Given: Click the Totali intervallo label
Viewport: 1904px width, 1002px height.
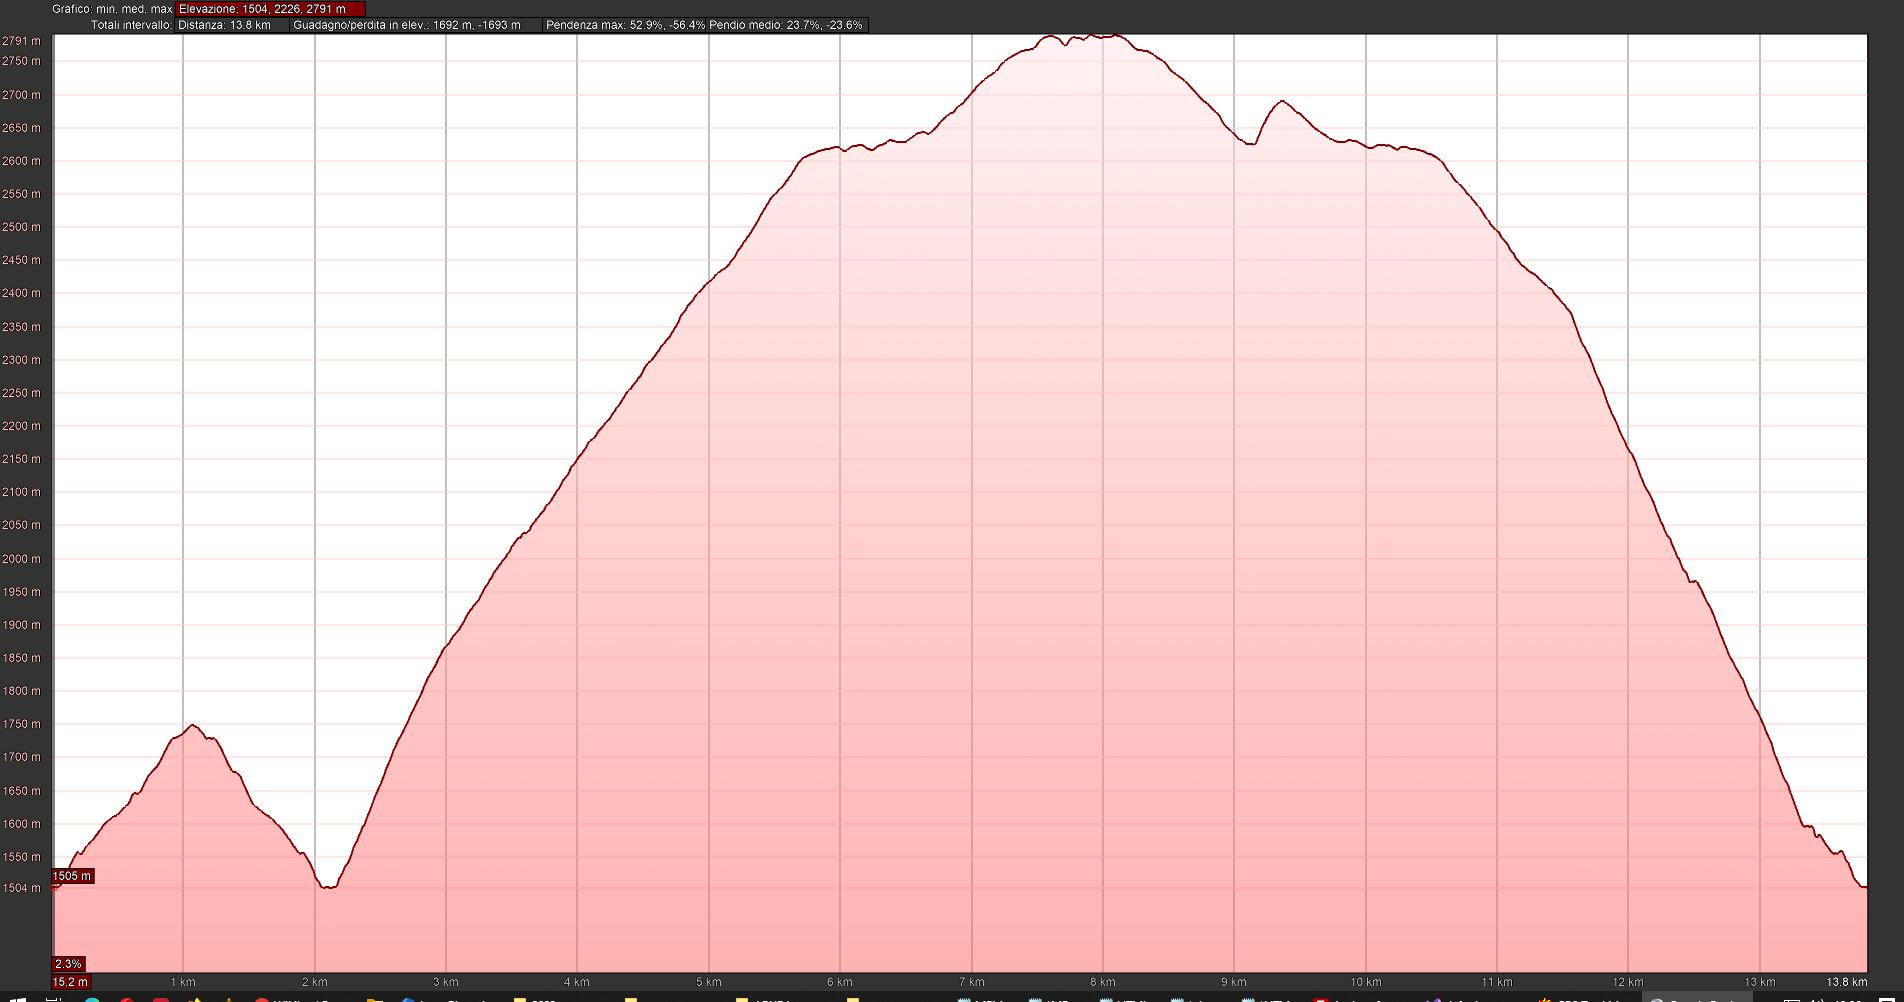Looking at the screenshot, I should coord(131,25).
